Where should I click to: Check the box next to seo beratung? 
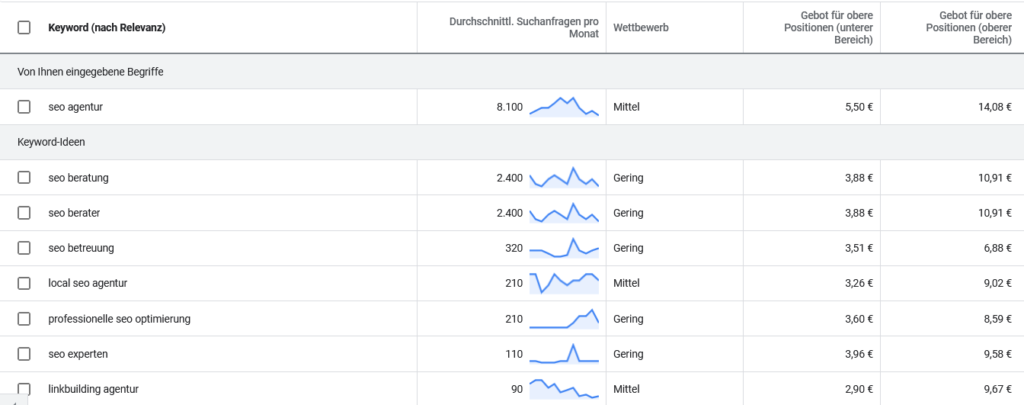click(24, 178)
